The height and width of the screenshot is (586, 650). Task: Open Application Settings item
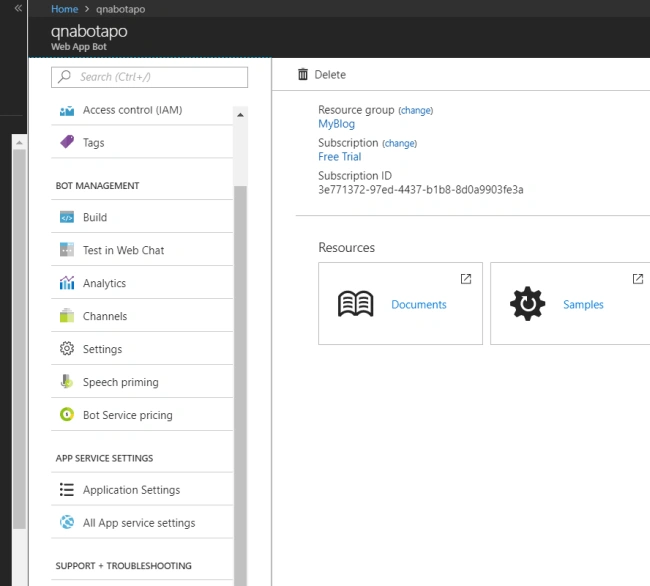coord(142,489)
